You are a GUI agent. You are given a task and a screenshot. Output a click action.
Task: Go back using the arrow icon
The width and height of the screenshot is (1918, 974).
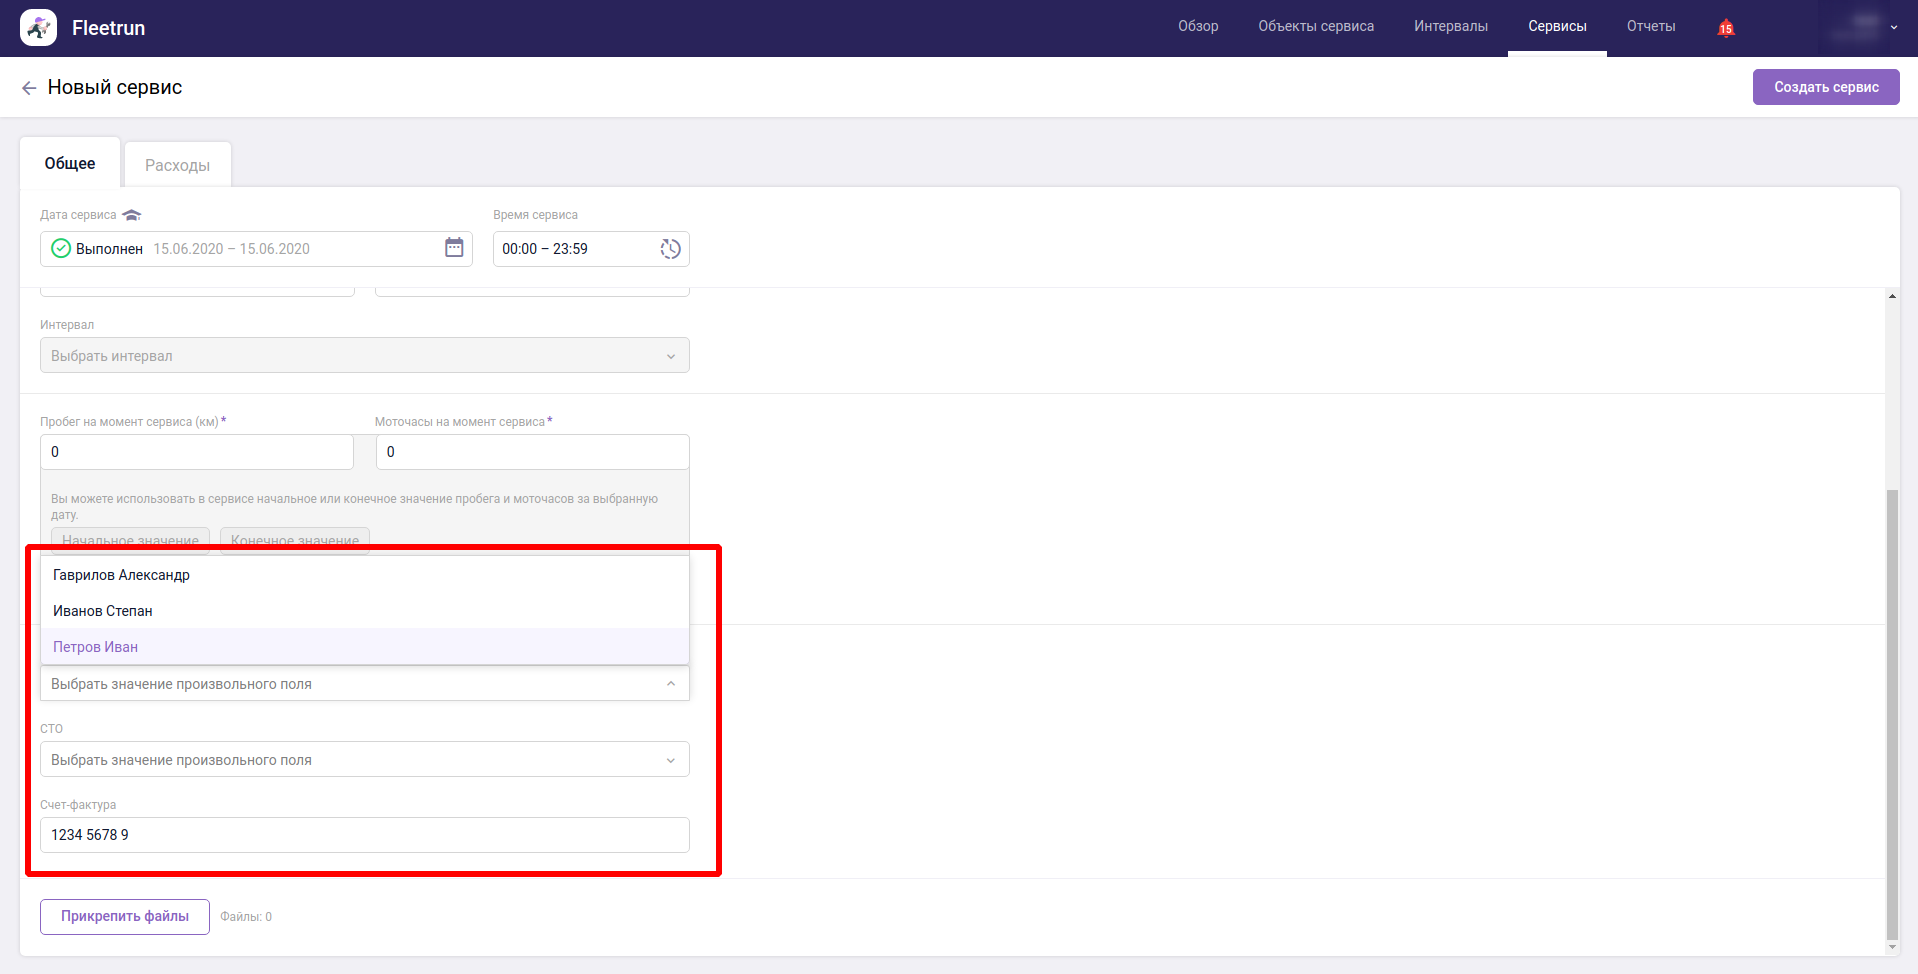[x=29, y=88]
